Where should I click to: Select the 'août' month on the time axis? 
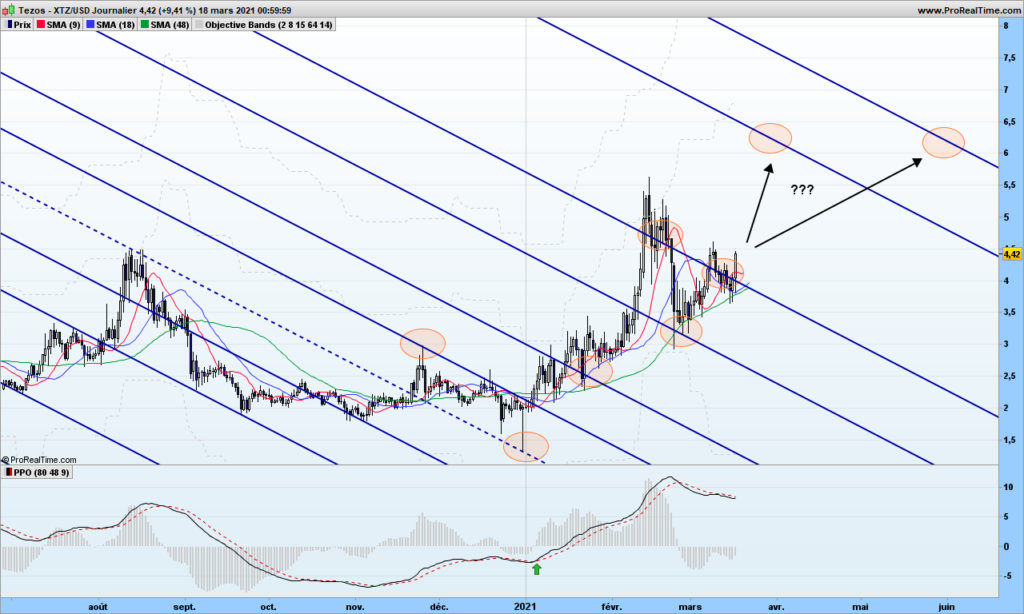(98, 607)
